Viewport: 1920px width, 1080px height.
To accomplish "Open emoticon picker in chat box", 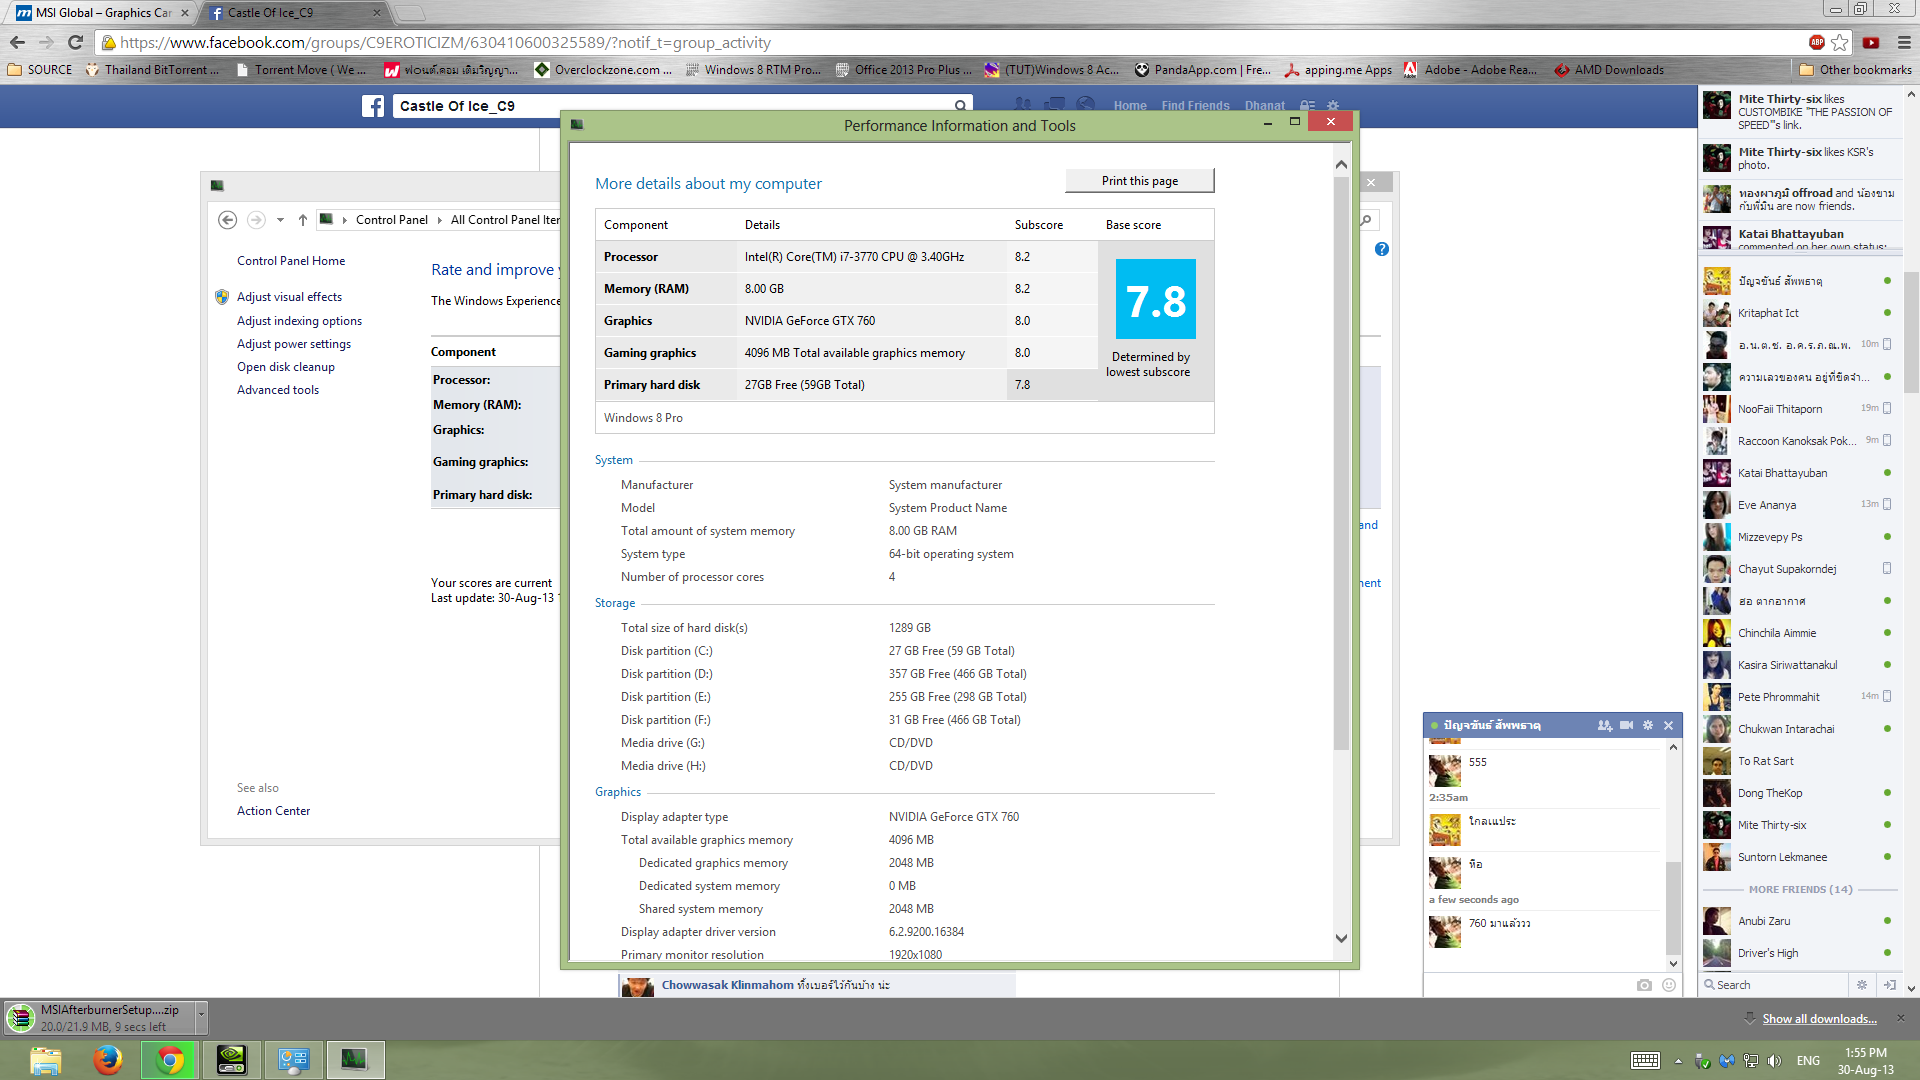I will click(x=1669, y=985).
